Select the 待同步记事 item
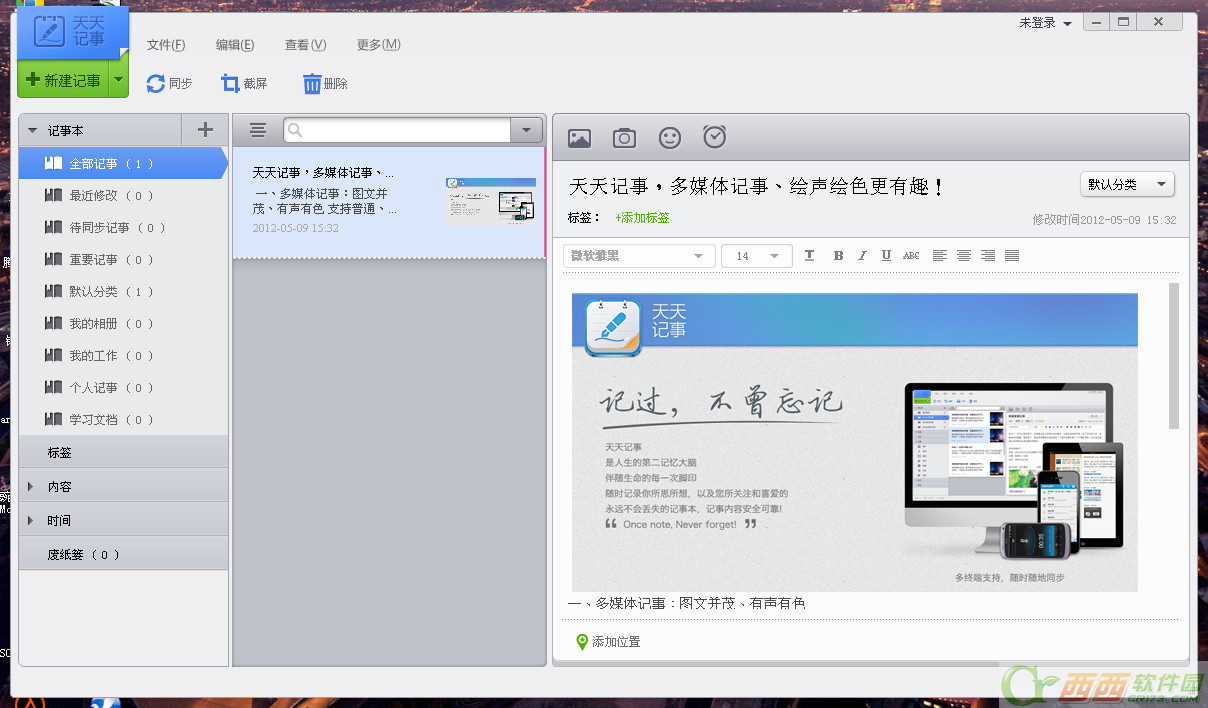The image size is (1208, 708). 123,228
